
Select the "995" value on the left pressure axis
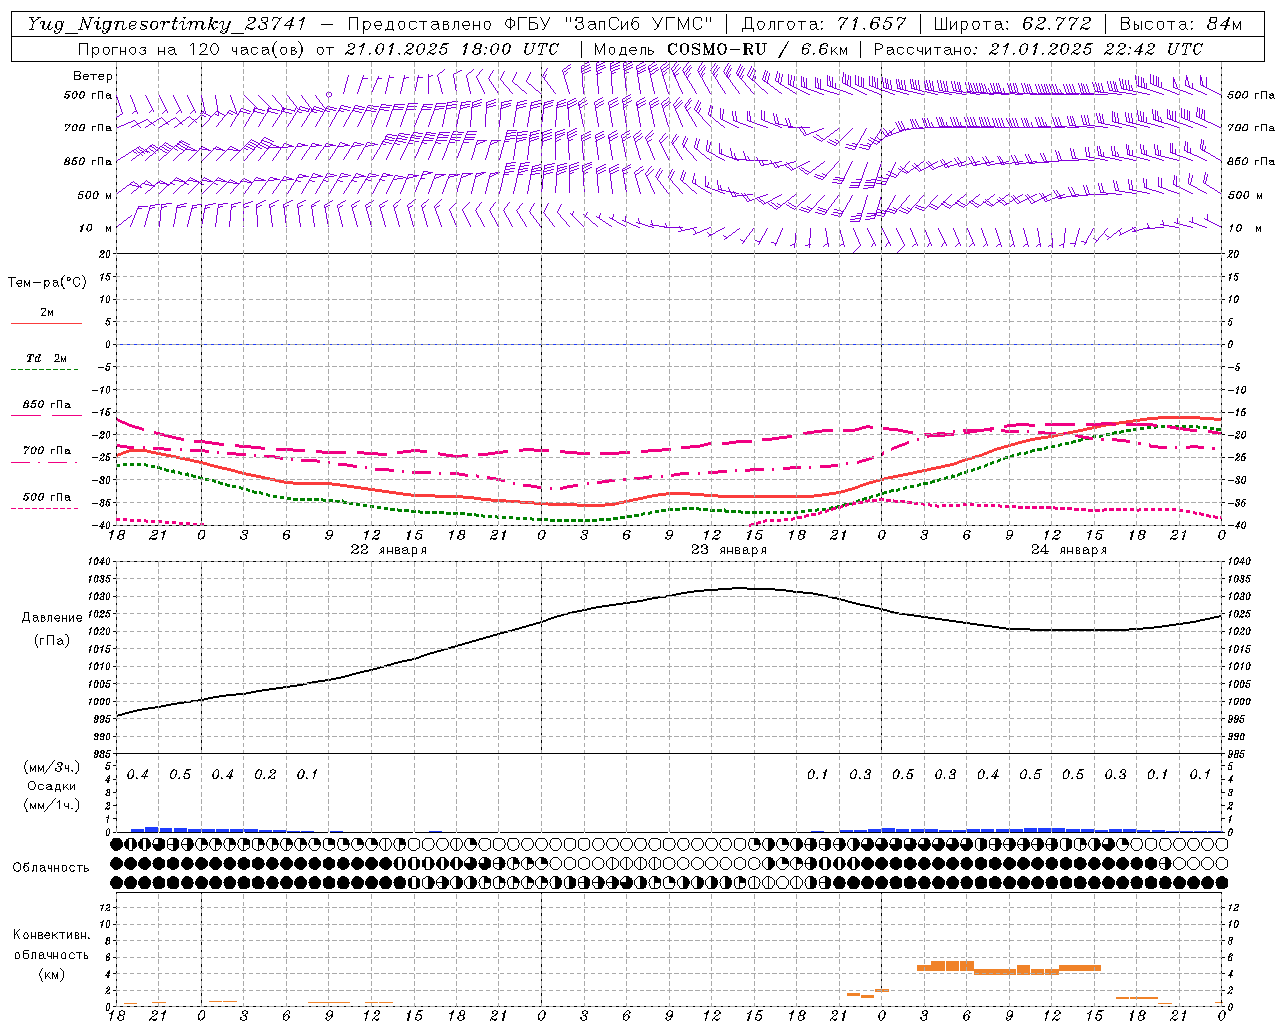(104, 719)
